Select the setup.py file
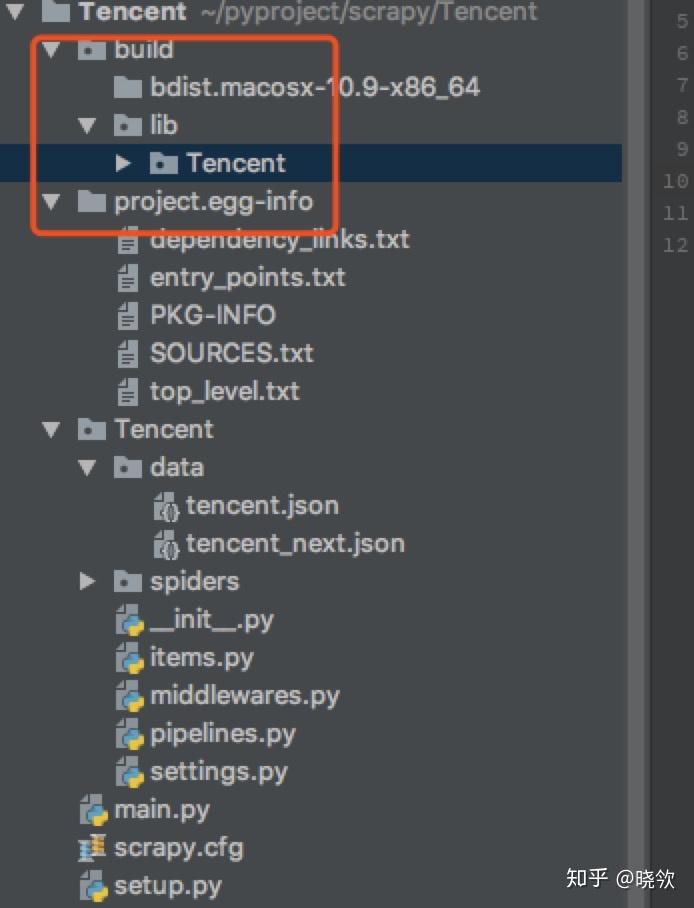The width and height of the screenshot is (694, 908). pos(167,886)
